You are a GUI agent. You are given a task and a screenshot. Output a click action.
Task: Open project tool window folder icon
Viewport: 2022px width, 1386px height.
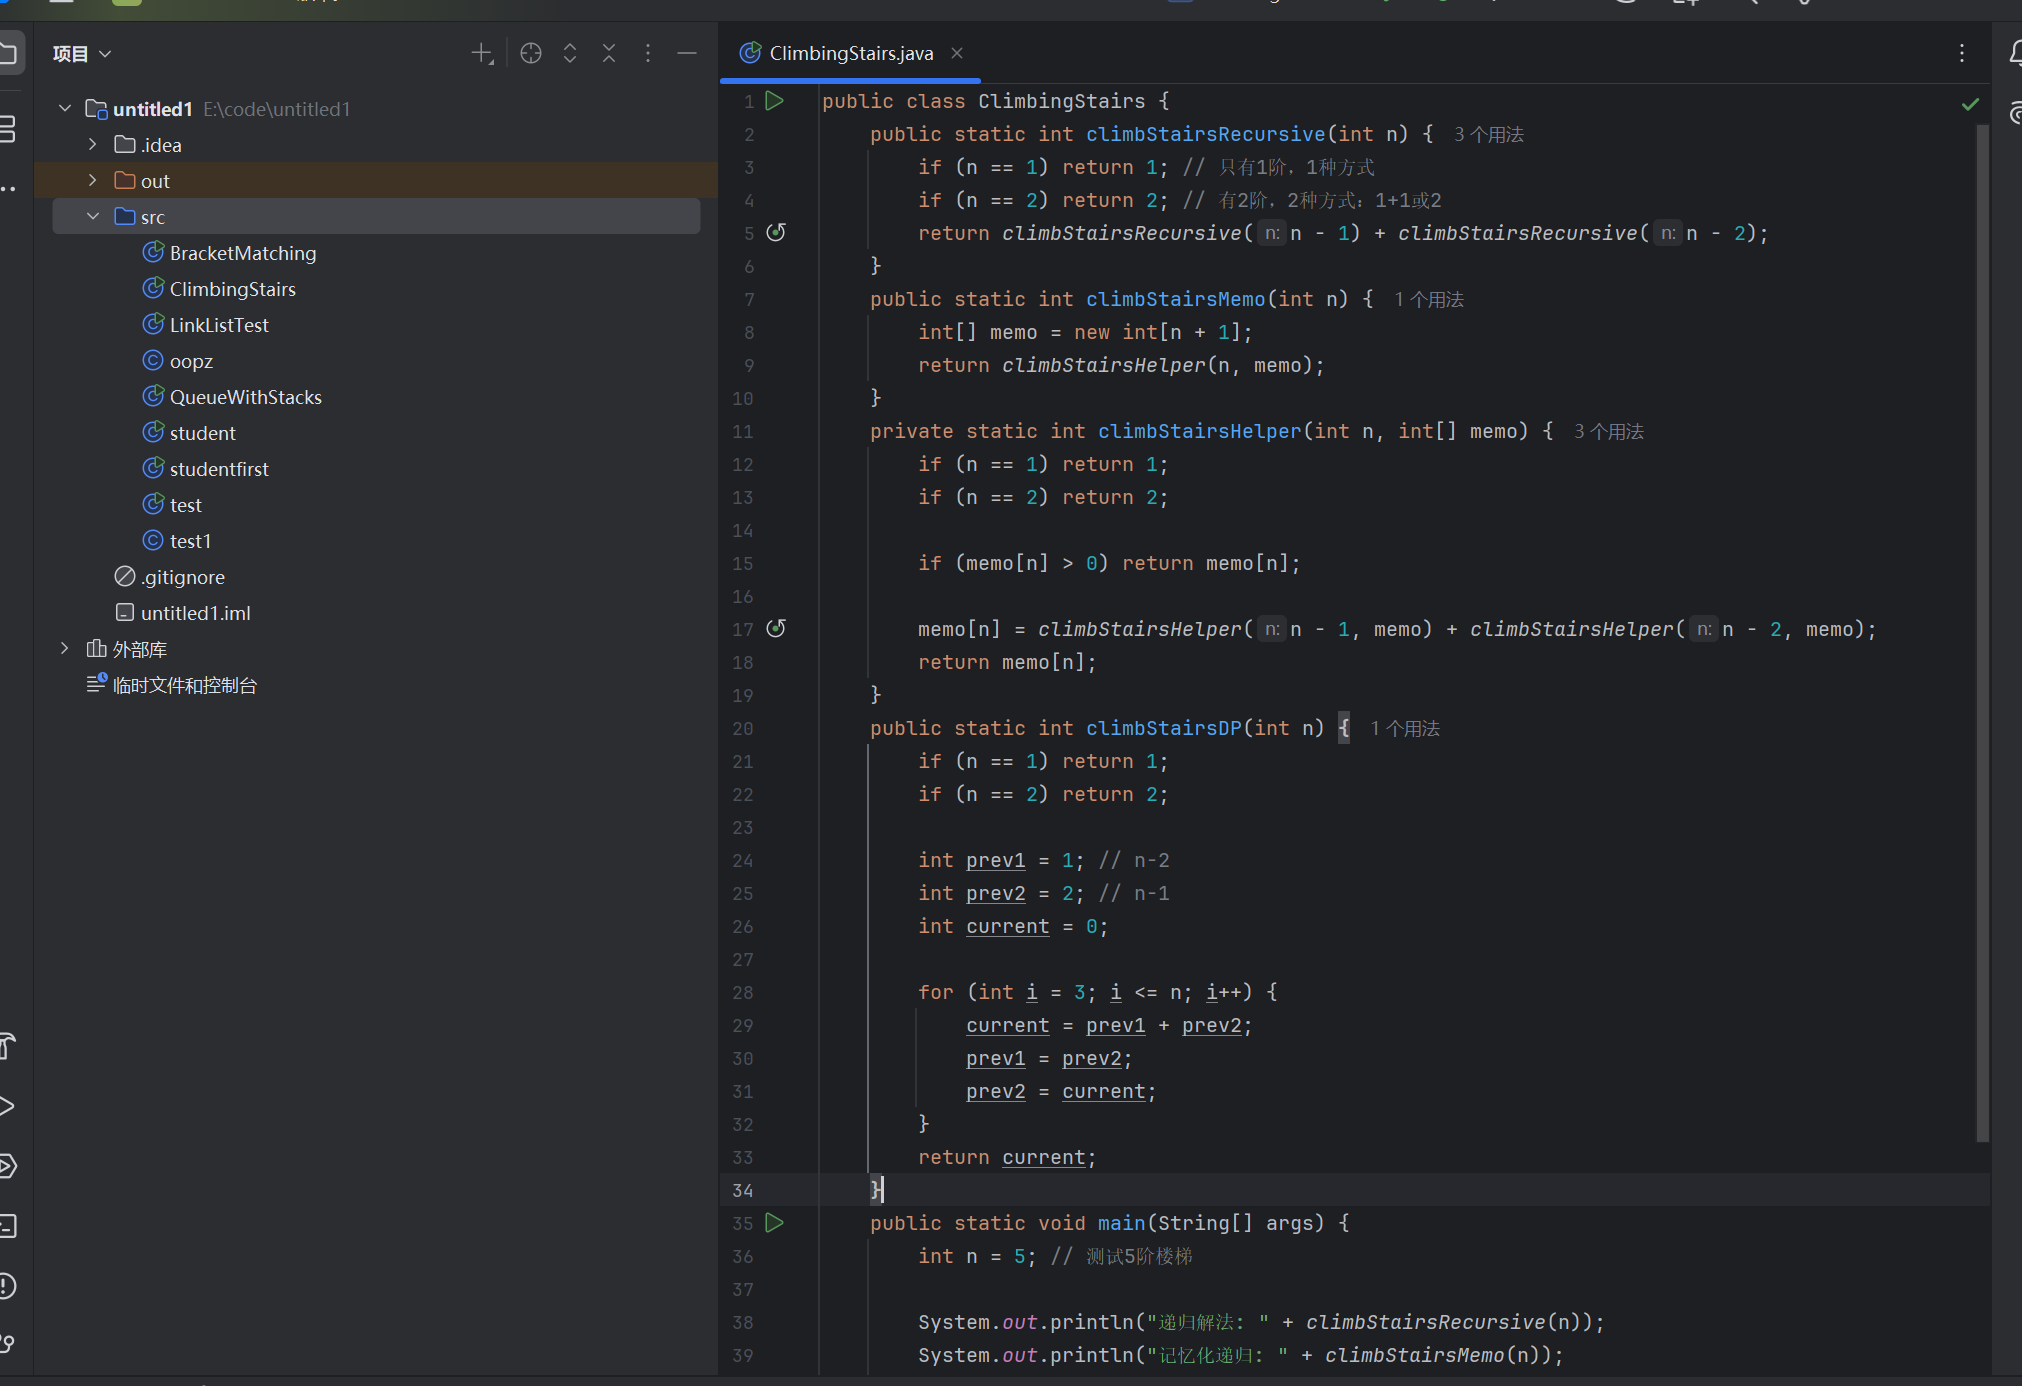pos(10,53)
